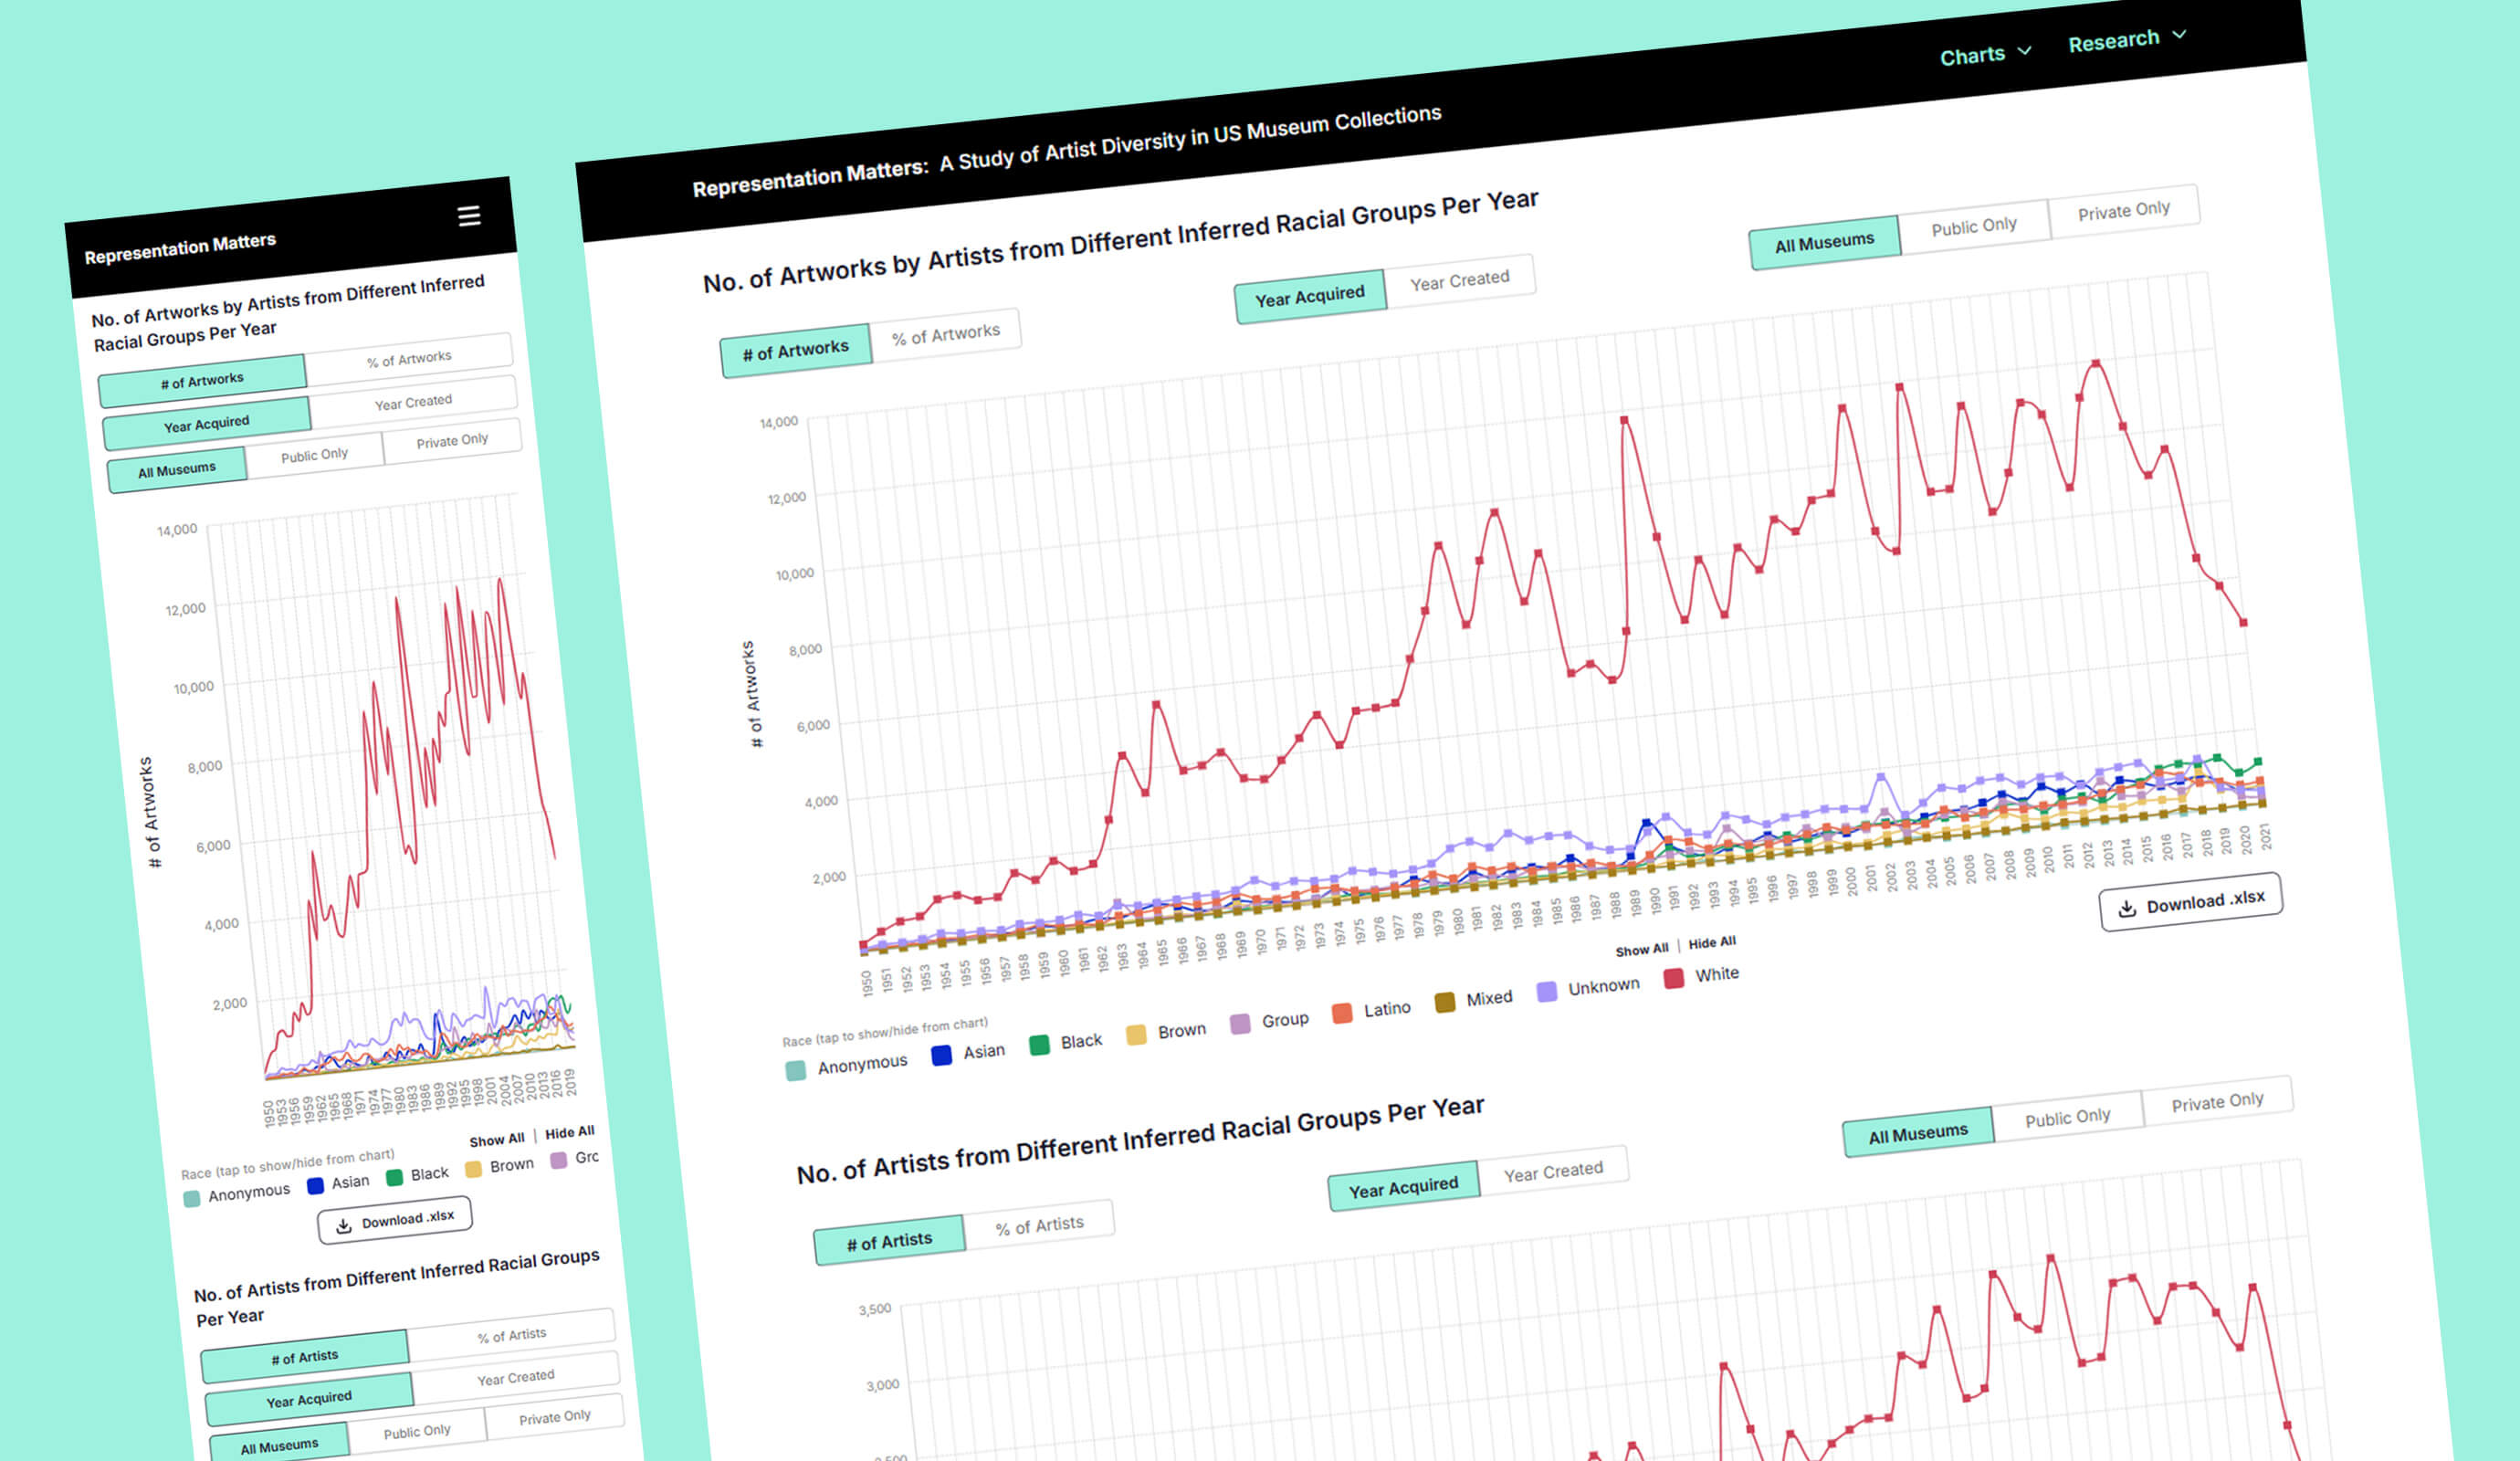The image size is (2520, 1461).
Task: Click the download icon in mobile Download .xlsx
Action: (343, 1225)
